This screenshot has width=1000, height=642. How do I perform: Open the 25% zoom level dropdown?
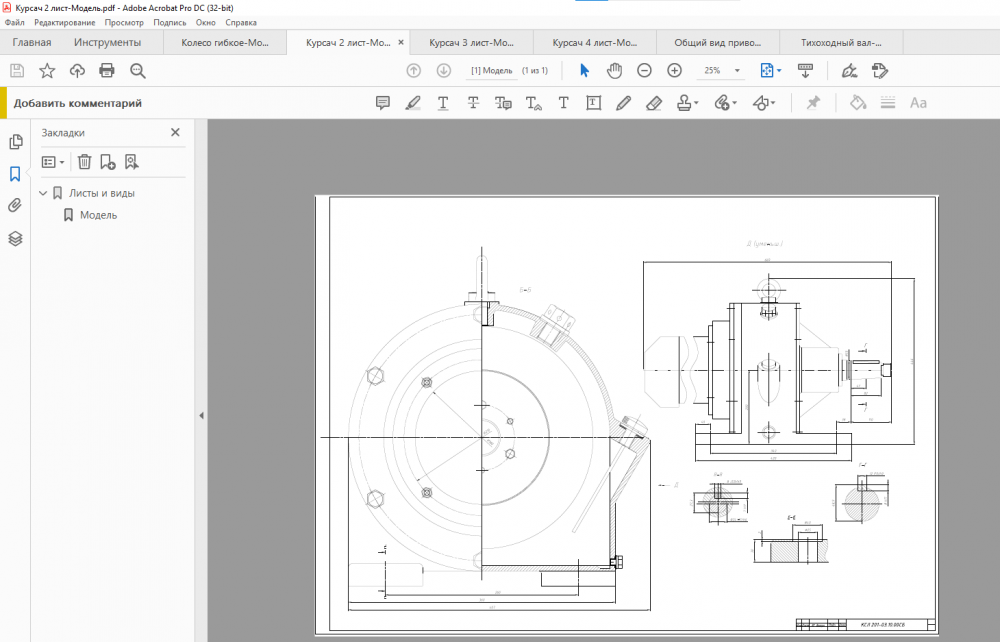737,71
